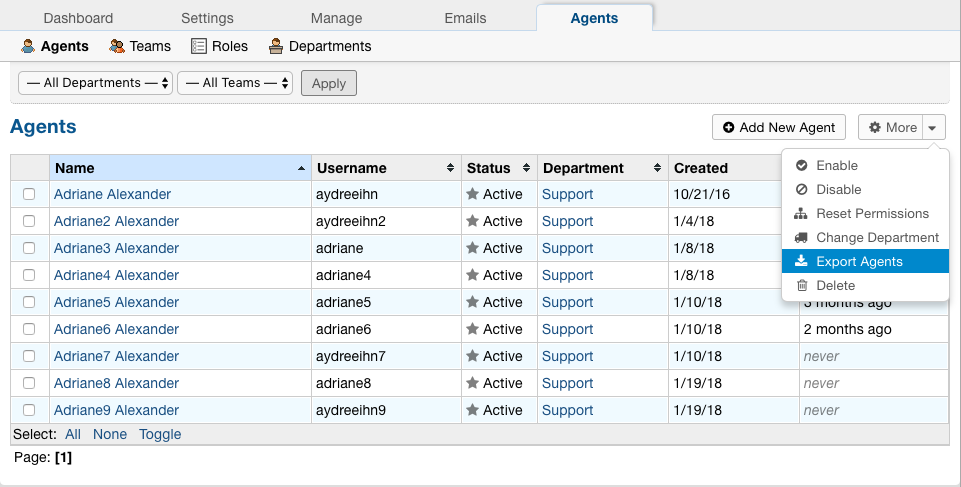The width and height of the screenshot is (961, 487).
Task: Open Adriane9 Alexander agent profile
Action: click(x=116, y=410)
